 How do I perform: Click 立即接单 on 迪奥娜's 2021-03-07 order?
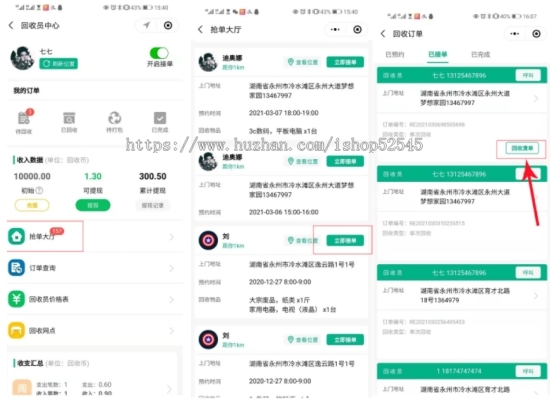(345, 62)
